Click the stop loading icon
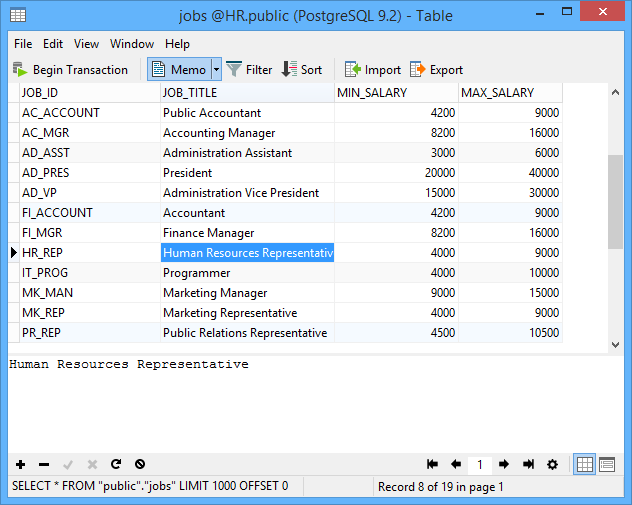The width and height of the screenshot is (632, 505). (140, 464)
